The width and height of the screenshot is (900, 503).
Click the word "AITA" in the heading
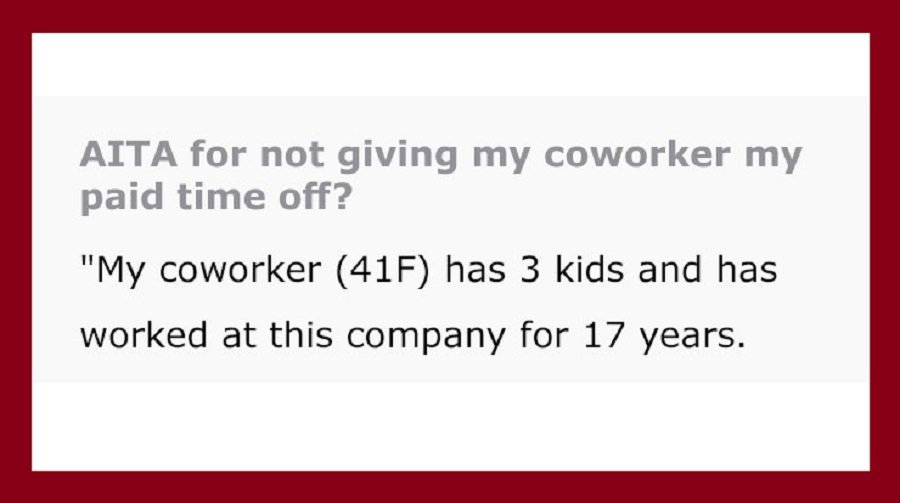[129, 154]
